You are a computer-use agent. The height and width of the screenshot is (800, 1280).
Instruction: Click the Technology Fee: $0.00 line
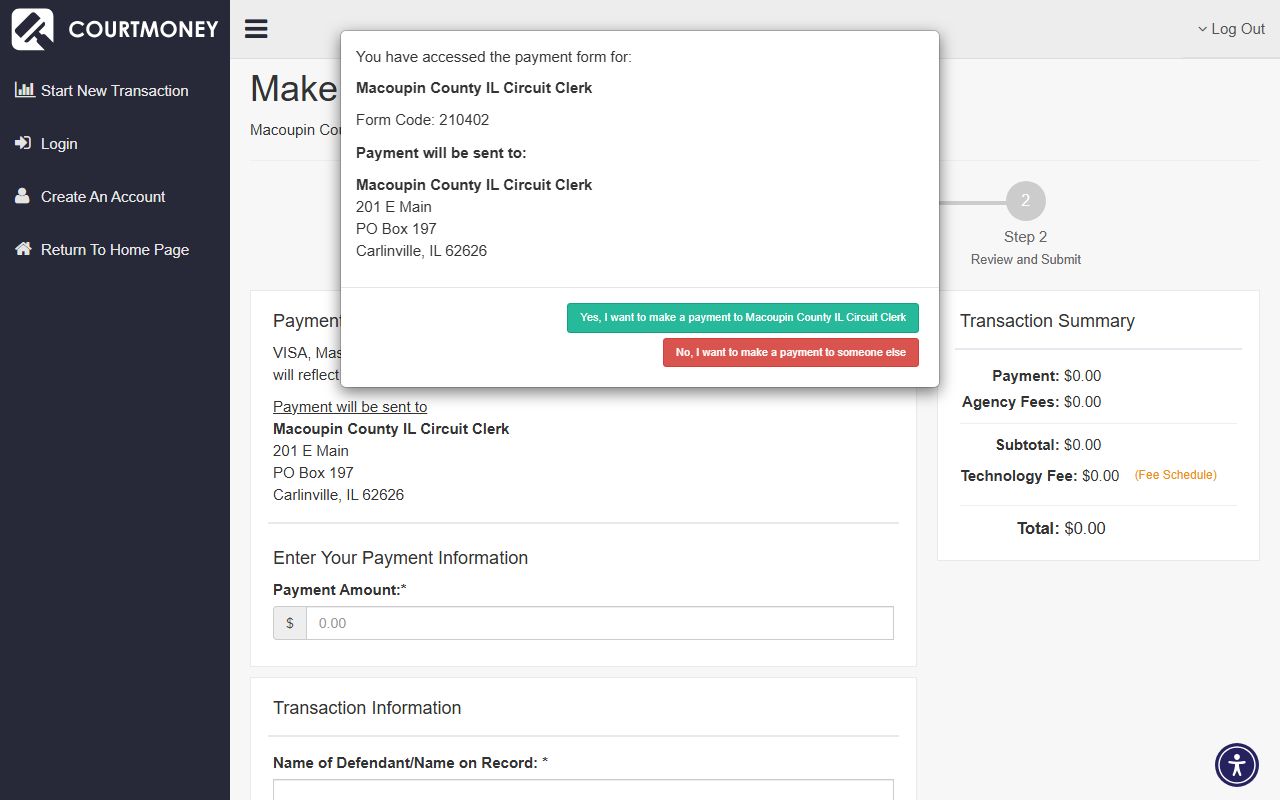(x=1040, y=476)
